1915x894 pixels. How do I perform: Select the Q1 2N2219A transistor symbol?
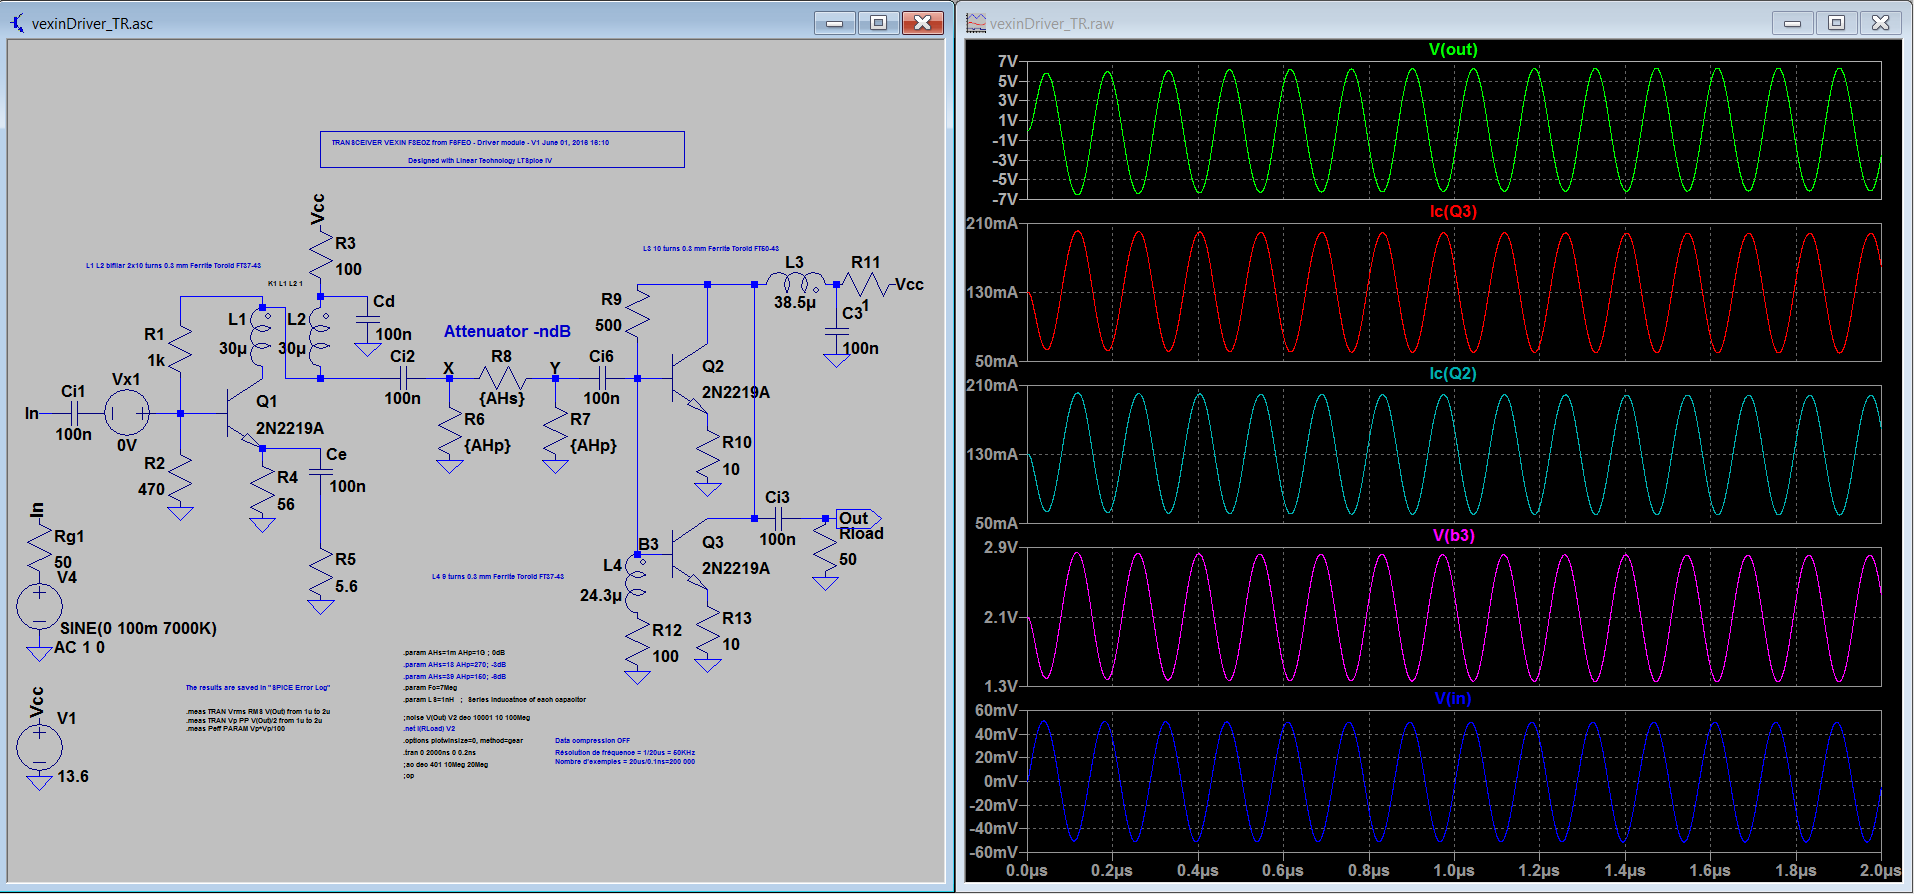tap(237, 413)
